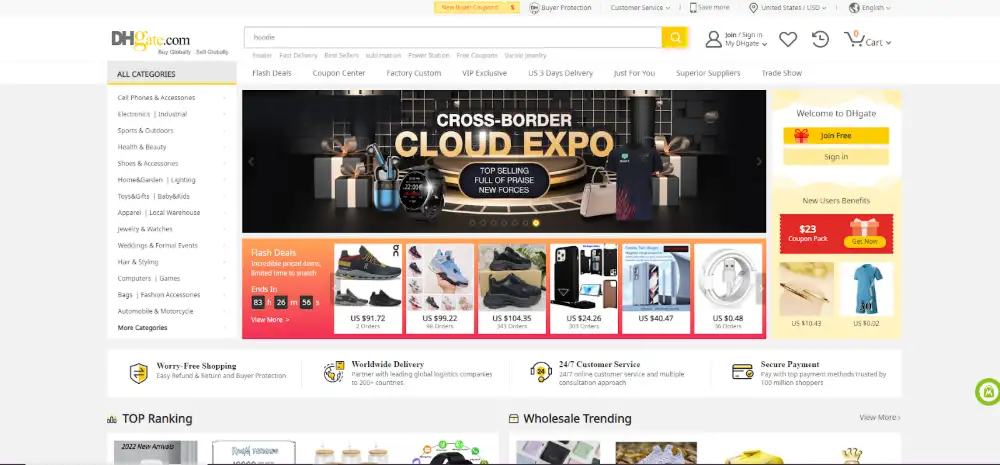Click the Worry-Free Shopping shield icon
Viewport: 1000px width, 465px height.
pos(138,373)
